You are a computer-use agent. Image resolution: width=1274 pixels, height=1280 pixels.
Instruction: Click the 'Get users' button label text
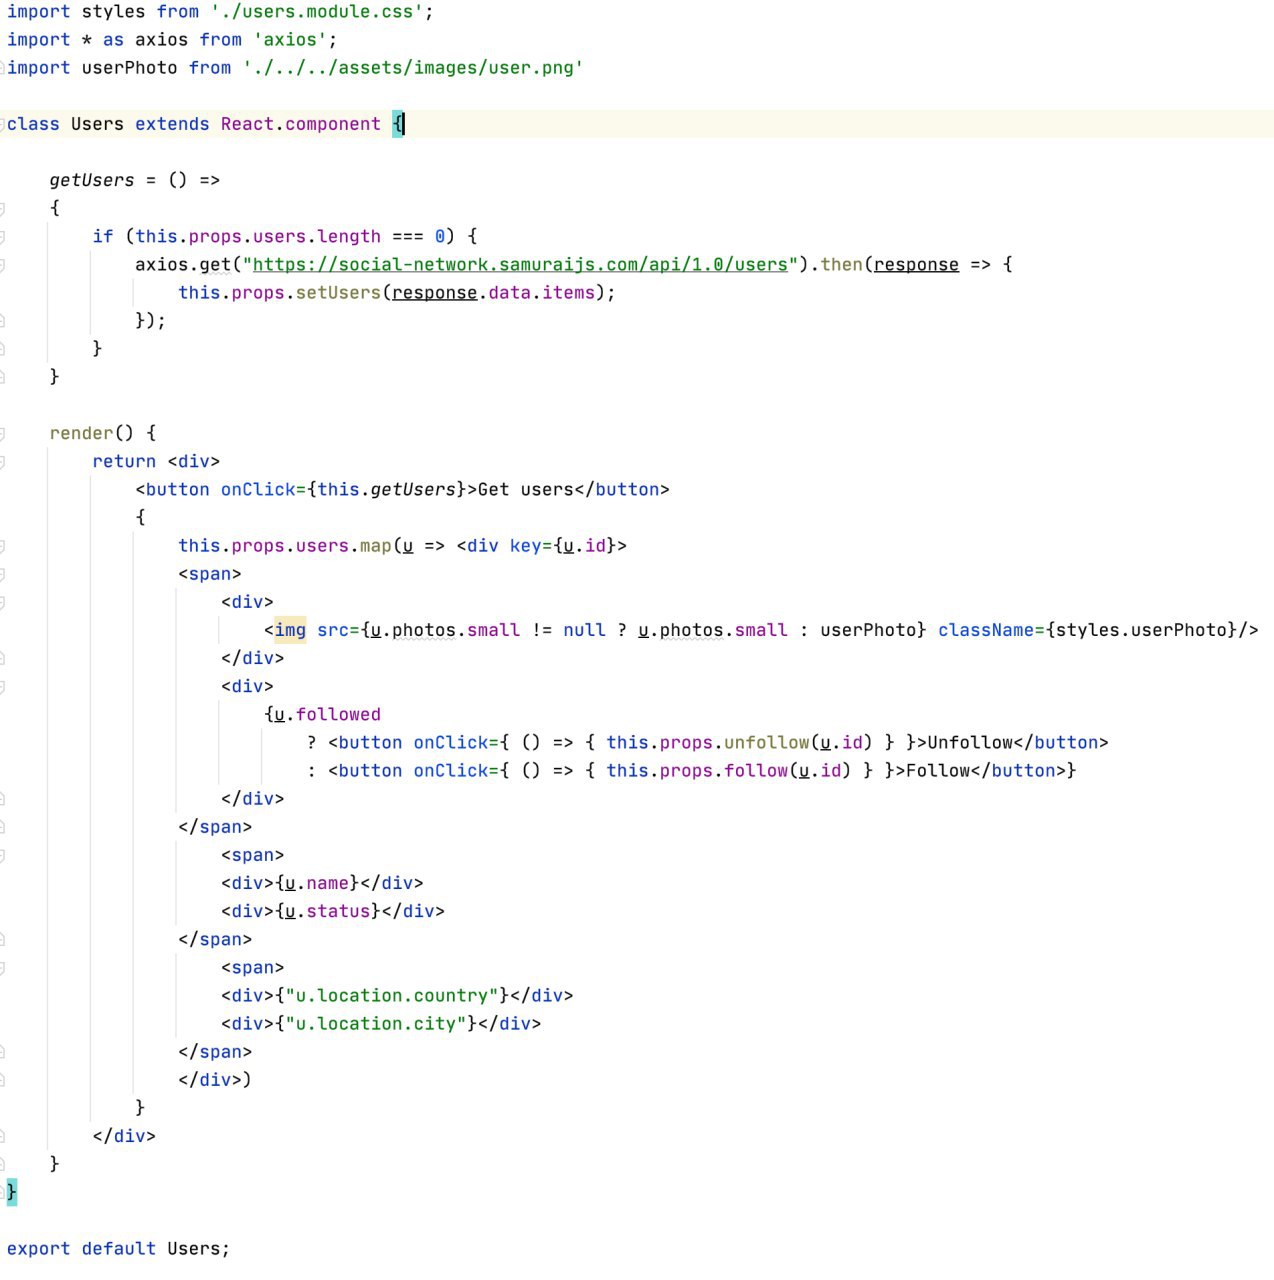(x=526, y=489)
